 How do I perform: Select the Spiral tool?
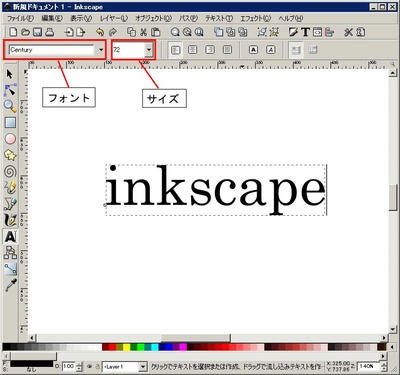(x=10, y=172)
